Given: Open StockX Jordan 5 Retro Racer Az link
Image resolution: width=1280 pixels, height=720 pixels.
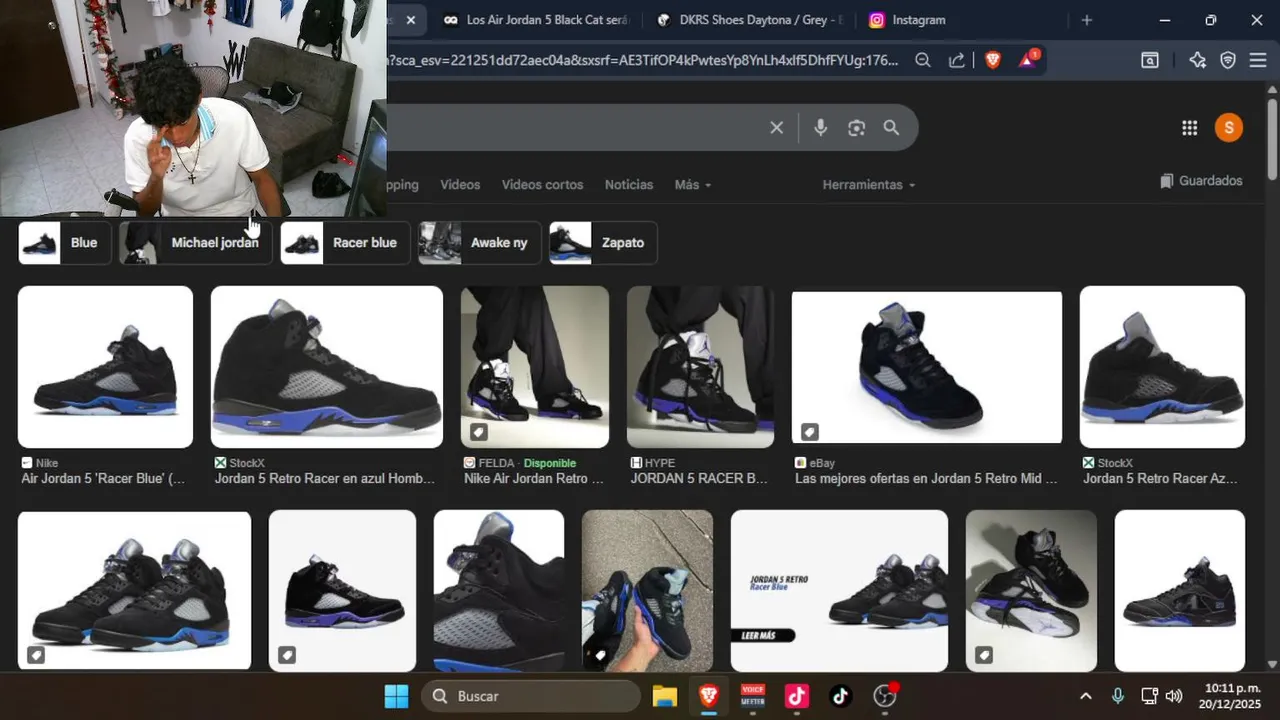Looking at the screenshot, I should tap(1161, 479).
